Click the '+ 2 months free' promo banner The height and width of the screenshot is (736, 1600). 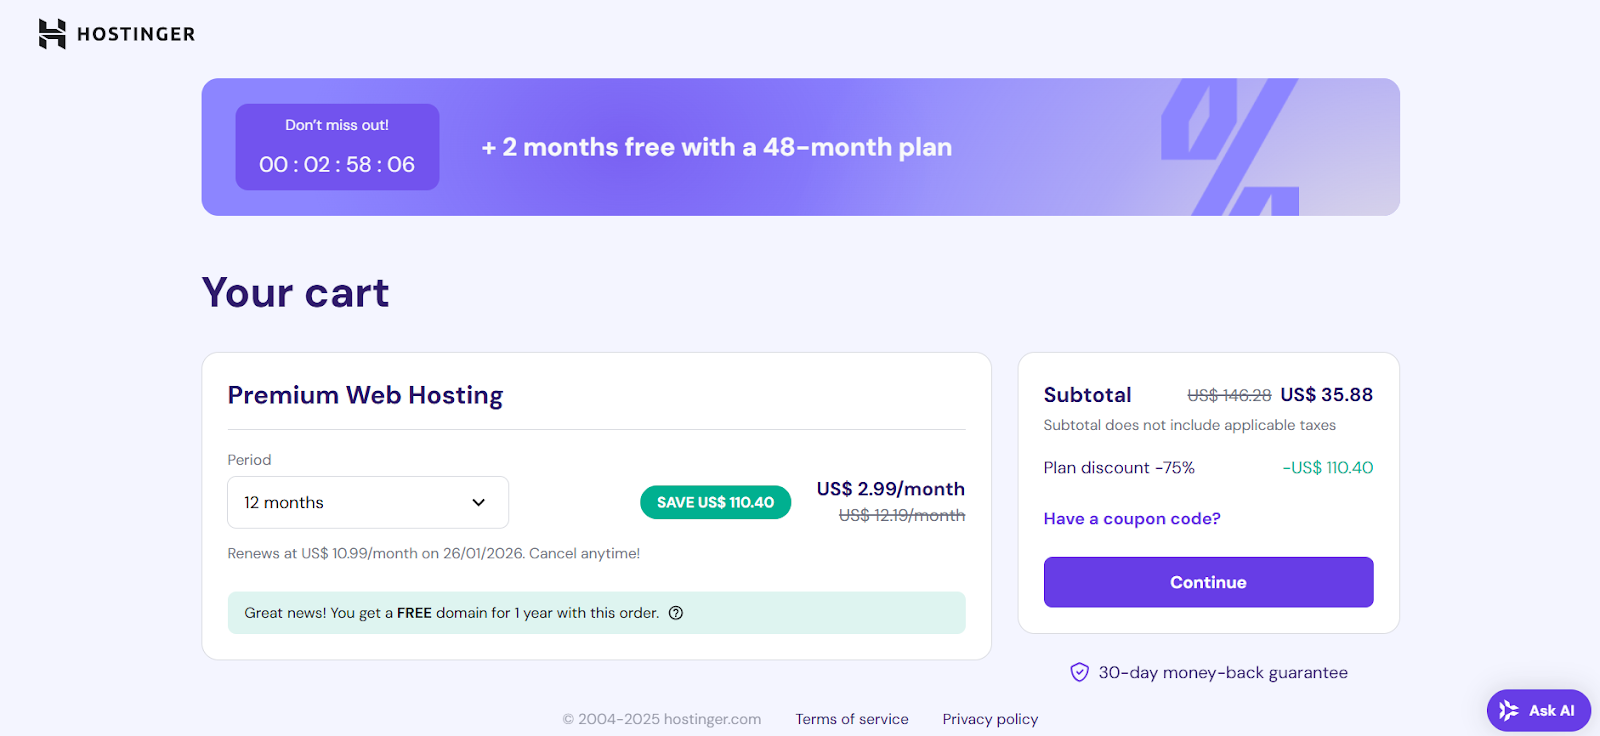(x=716, y=147)
